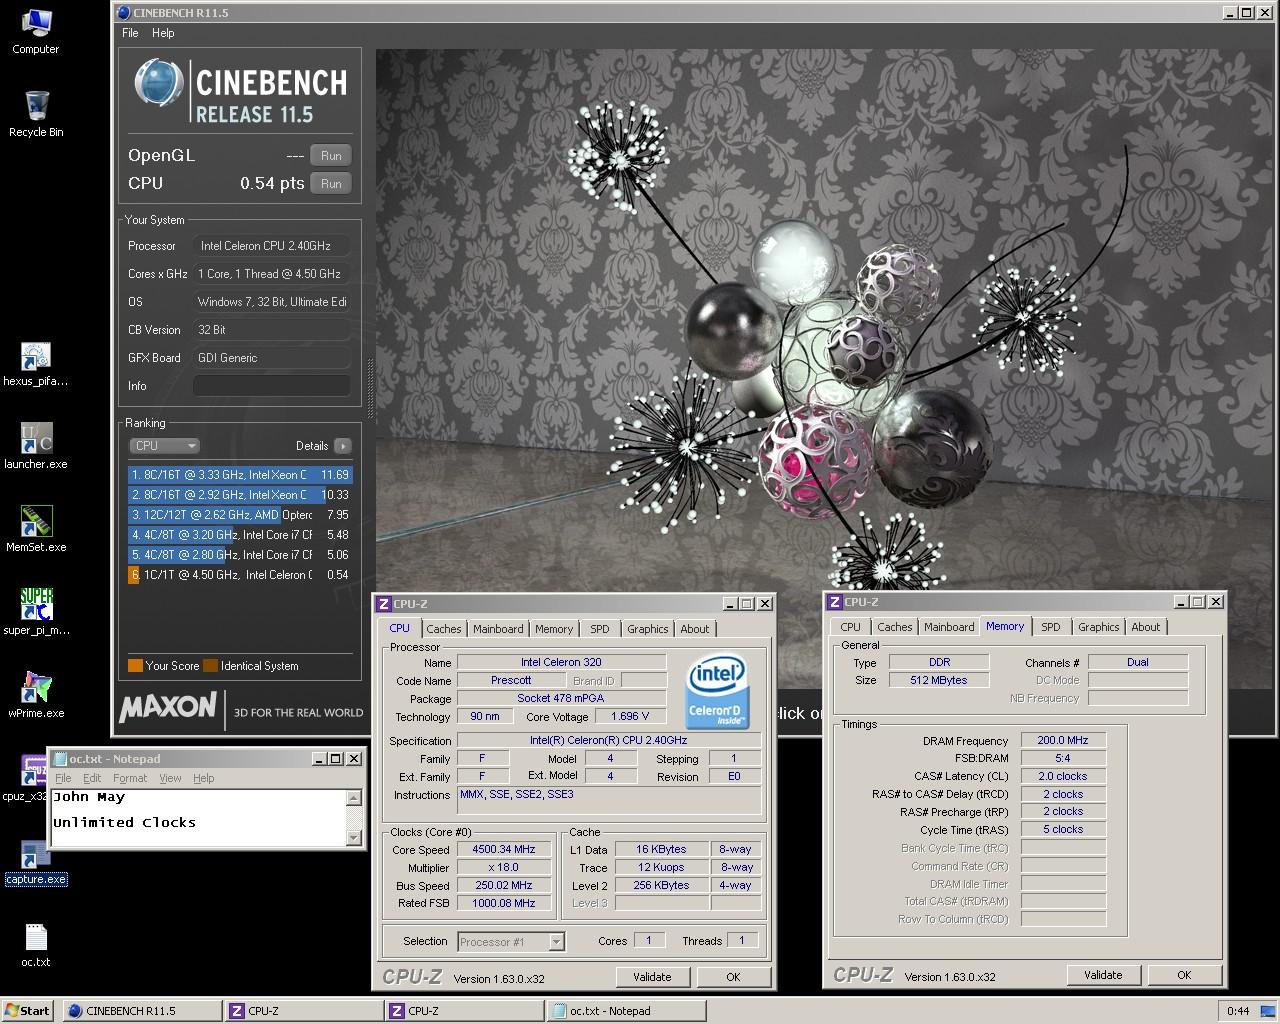Screen dimensions: 1280x1024
Task: Switch to SPD tab in right CPU-Z window
Action: (x=1050, y=627)
